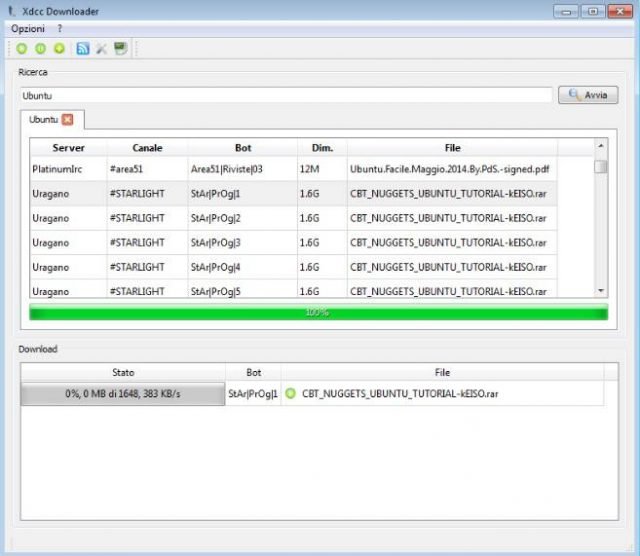640x556 pixels.
Task: Minimize the Xdcc Downloader window
Action: tap(566, 11)
